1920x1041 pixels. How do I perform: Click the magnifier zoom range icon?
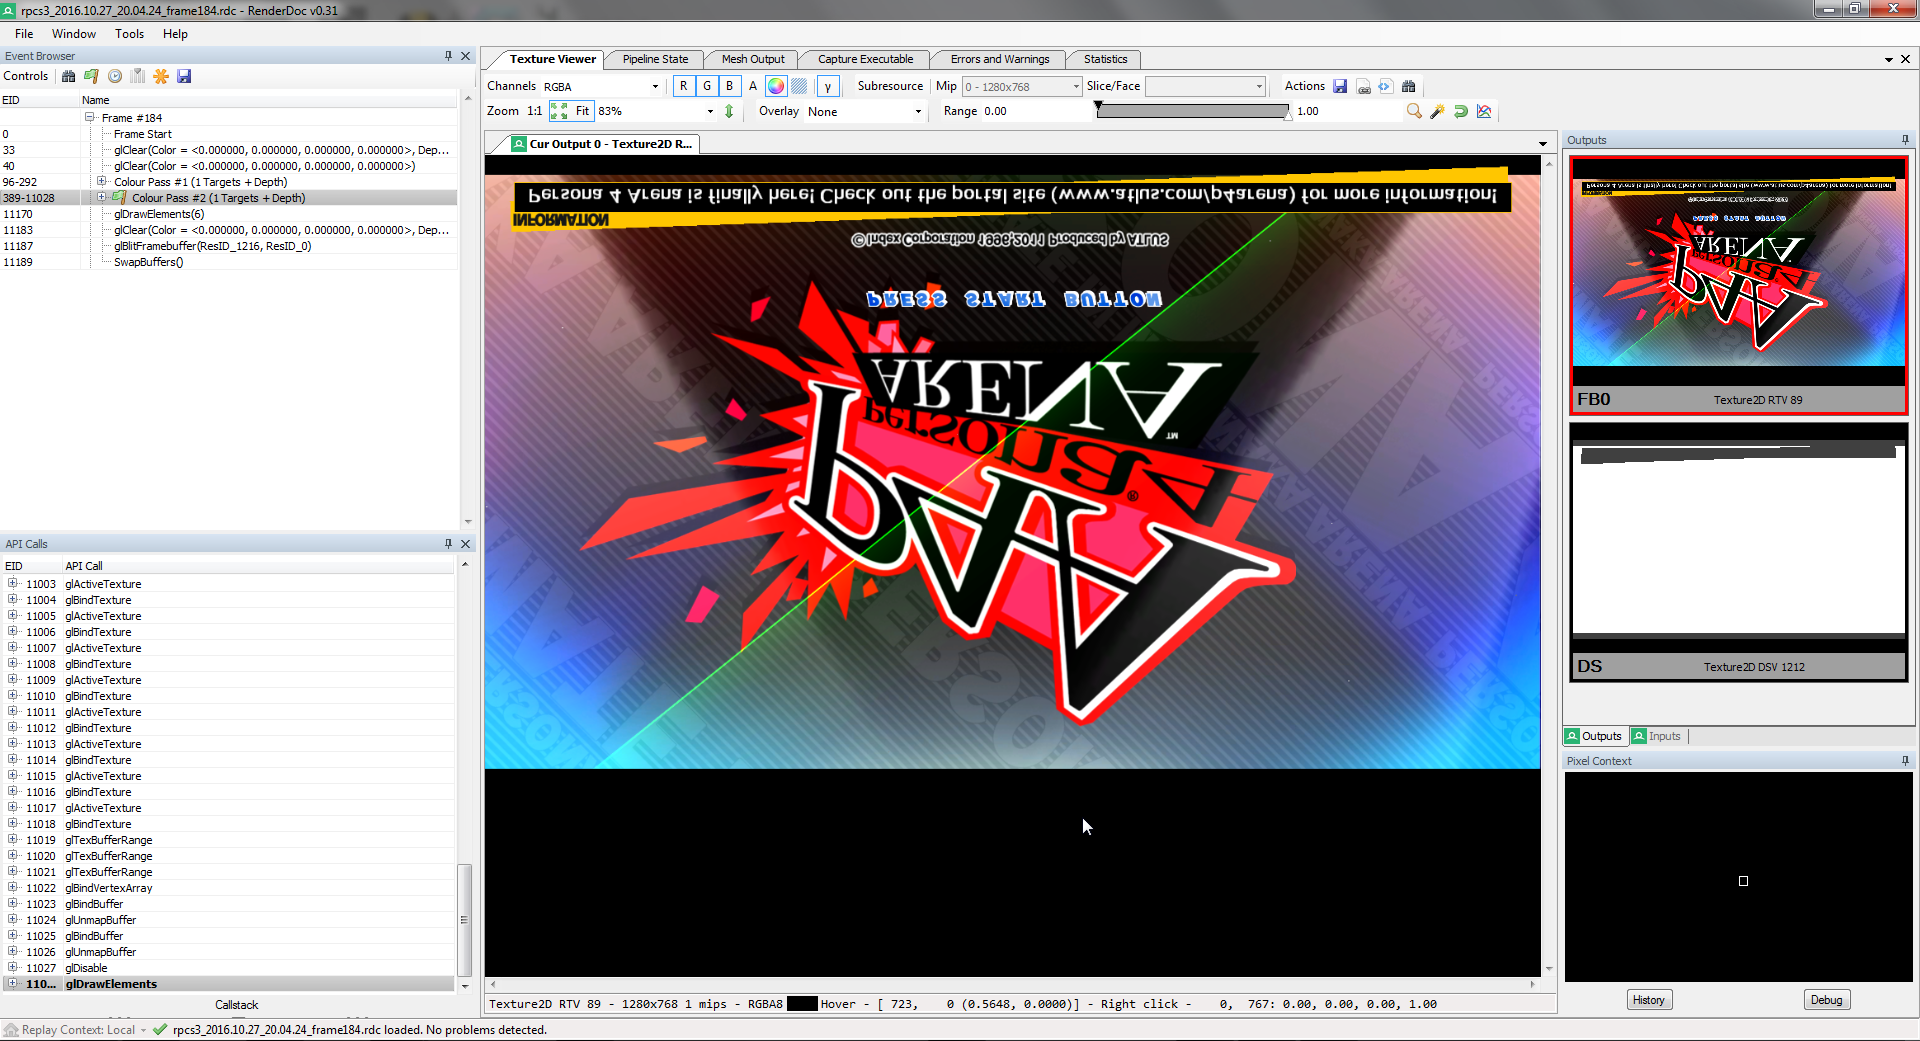(1414, 111)
